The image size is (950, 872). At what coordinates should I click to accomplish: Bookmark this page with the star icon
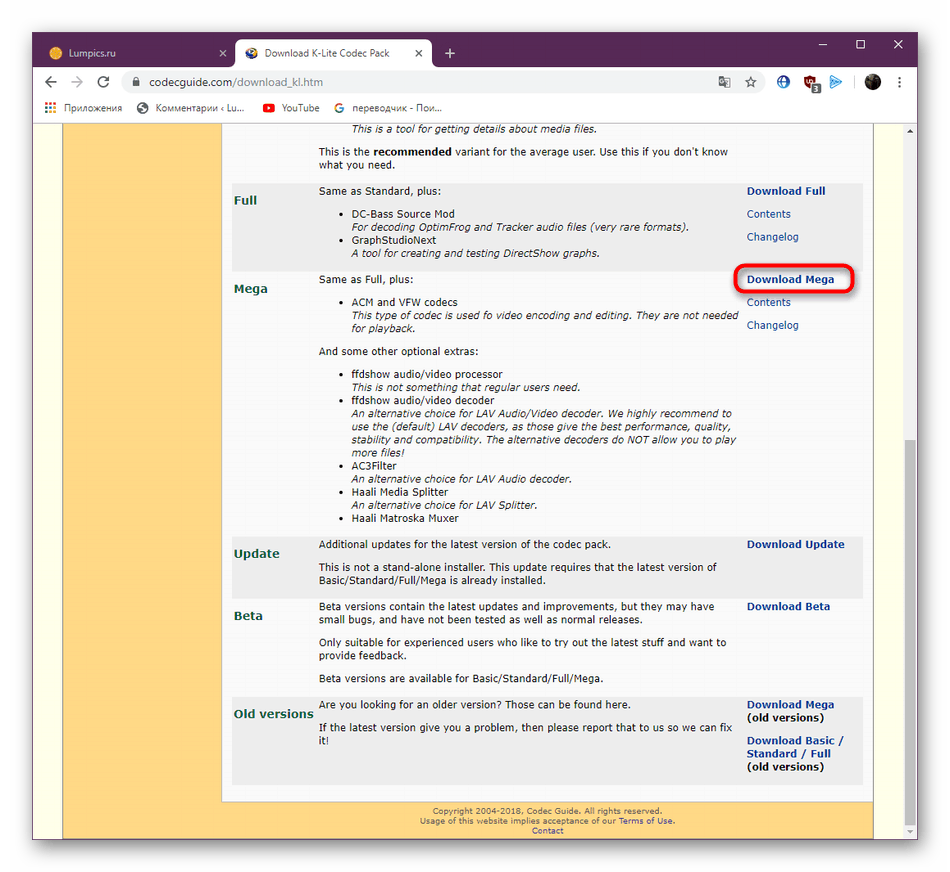click(x=751, y=82)
